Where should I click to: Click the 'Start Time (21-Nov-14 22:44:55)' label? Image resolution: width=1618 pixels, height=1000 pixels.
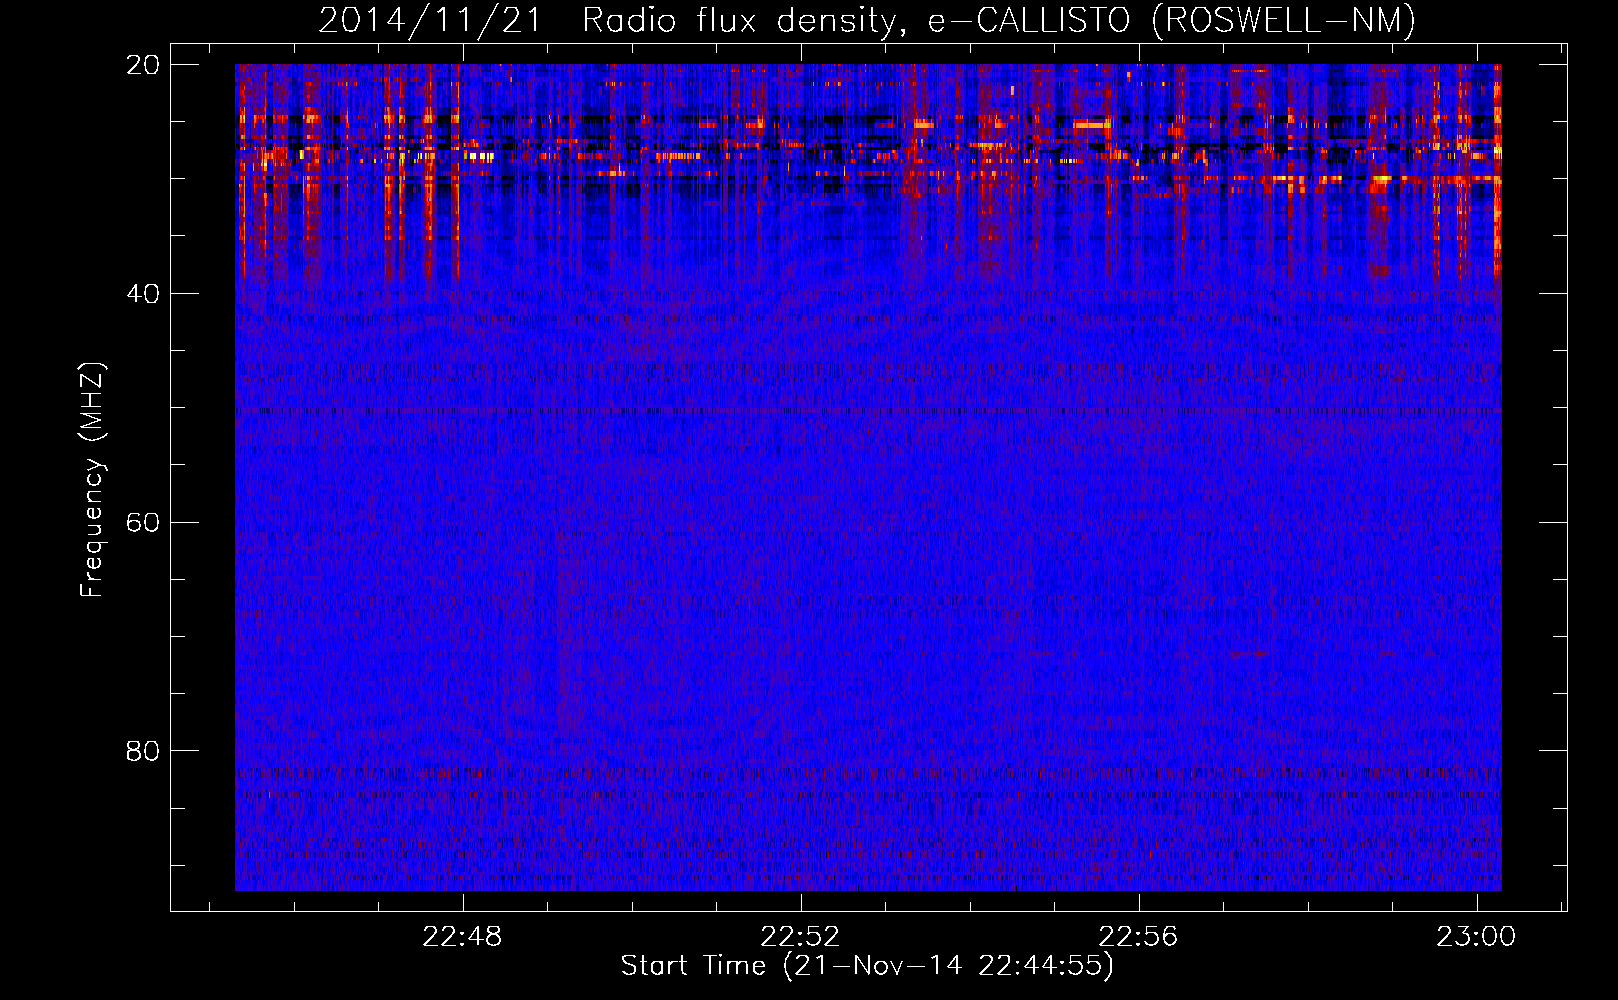(x=867, y=966)
